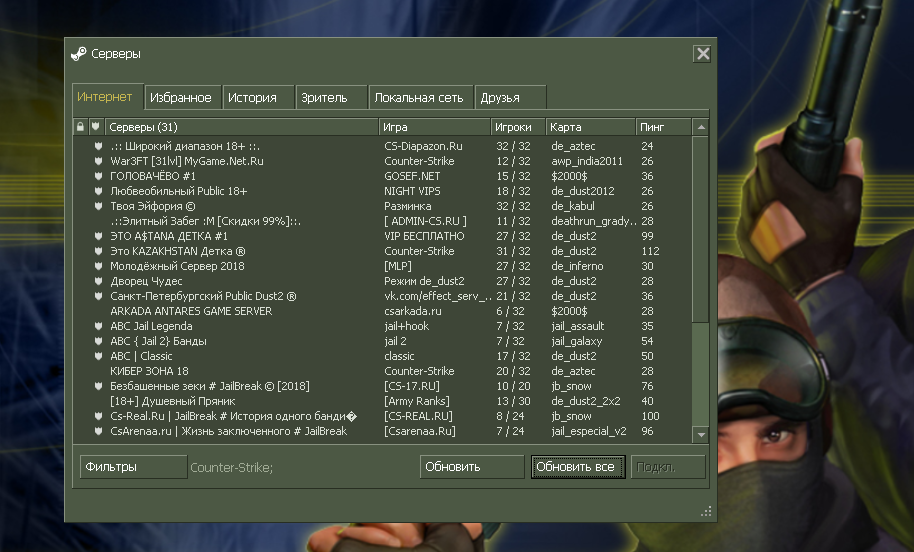Click the shield icon beside Санкт-Петербургский Public Dust2
The image size is (914, 552).
(x=99, y=296)
